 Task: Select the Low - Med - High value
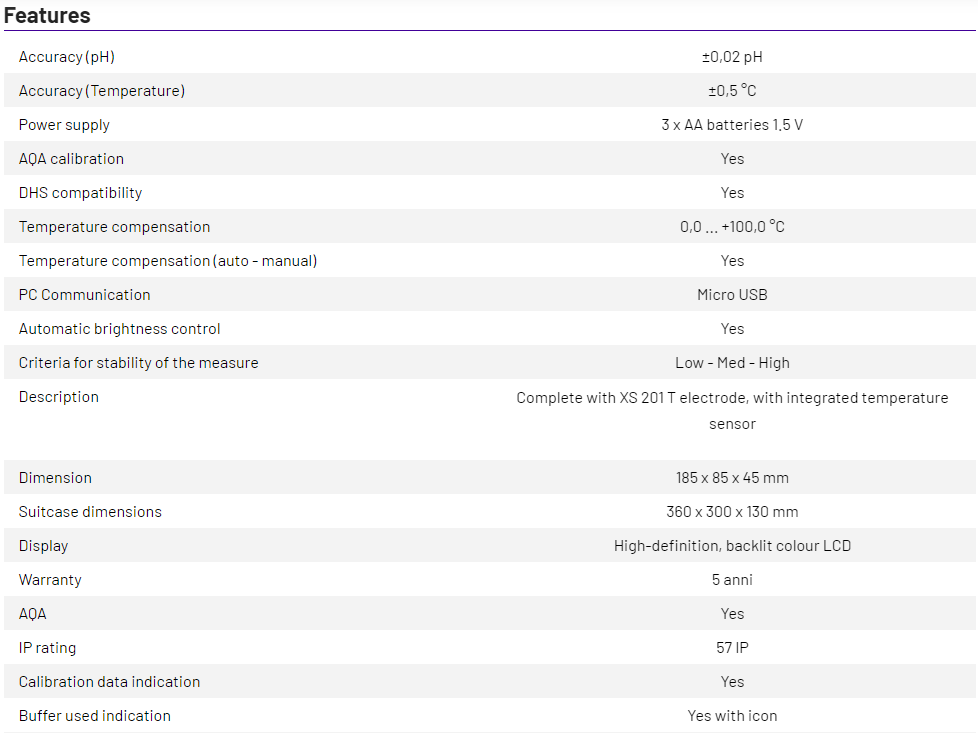pos(732,363)
